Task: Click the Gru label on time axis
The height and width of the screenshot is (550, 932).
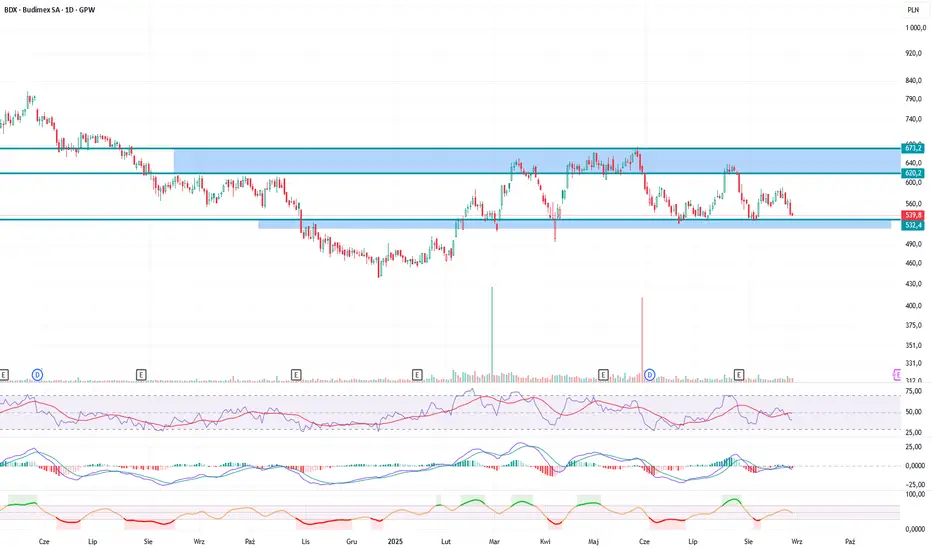Action: pyautogui.click(x=351, y=541)
